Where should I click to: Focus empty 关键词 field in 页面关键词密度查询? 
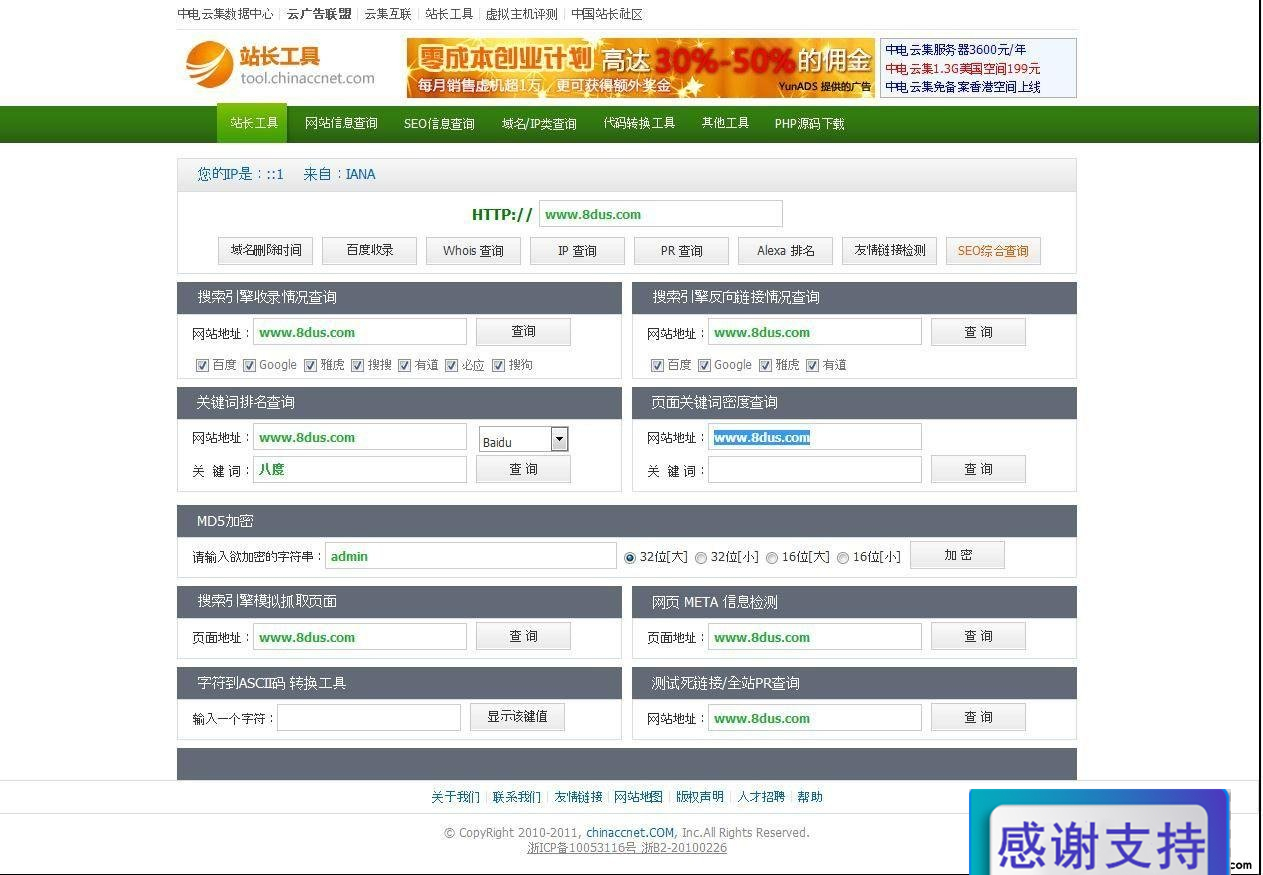(815, 470)
